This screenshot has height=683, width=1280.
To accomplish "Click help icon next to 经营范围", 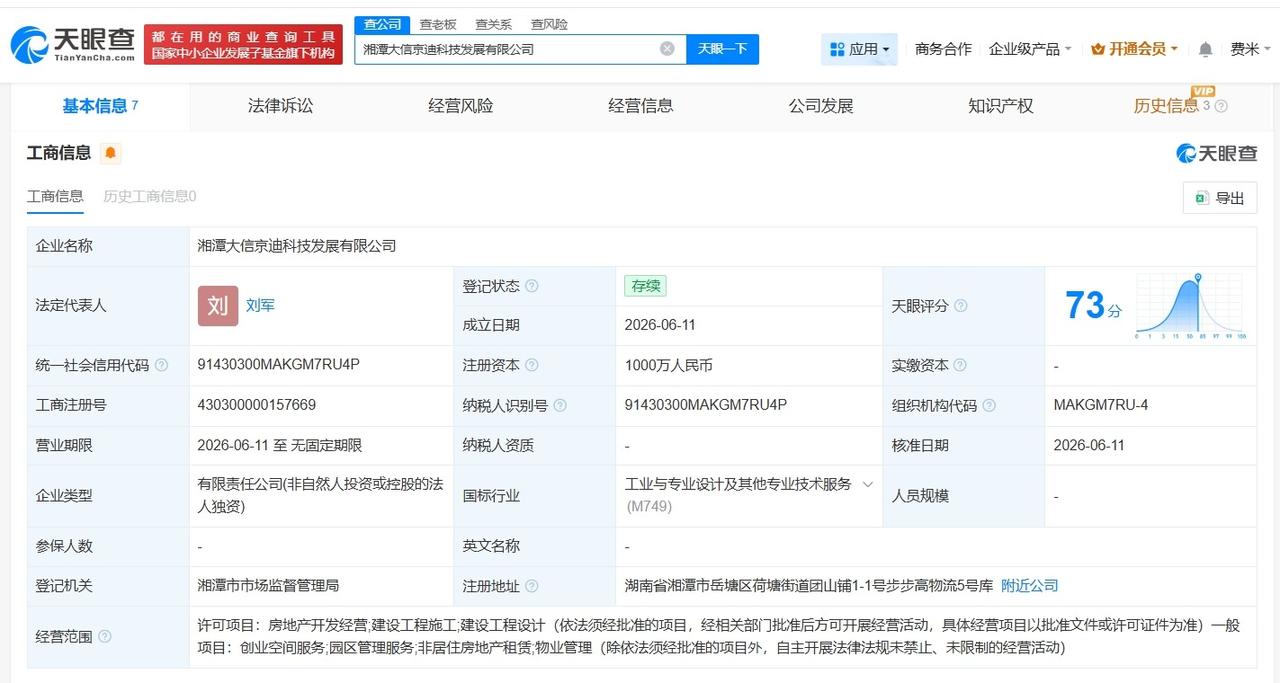I will point(105,637).
